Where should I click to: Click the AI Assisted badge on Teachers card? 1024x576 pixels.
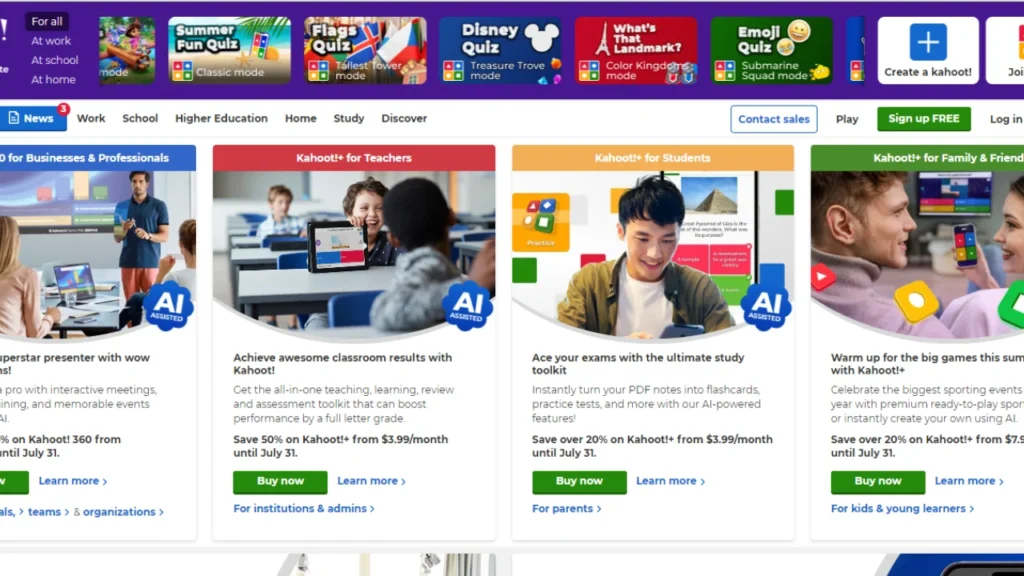(467, 306)
